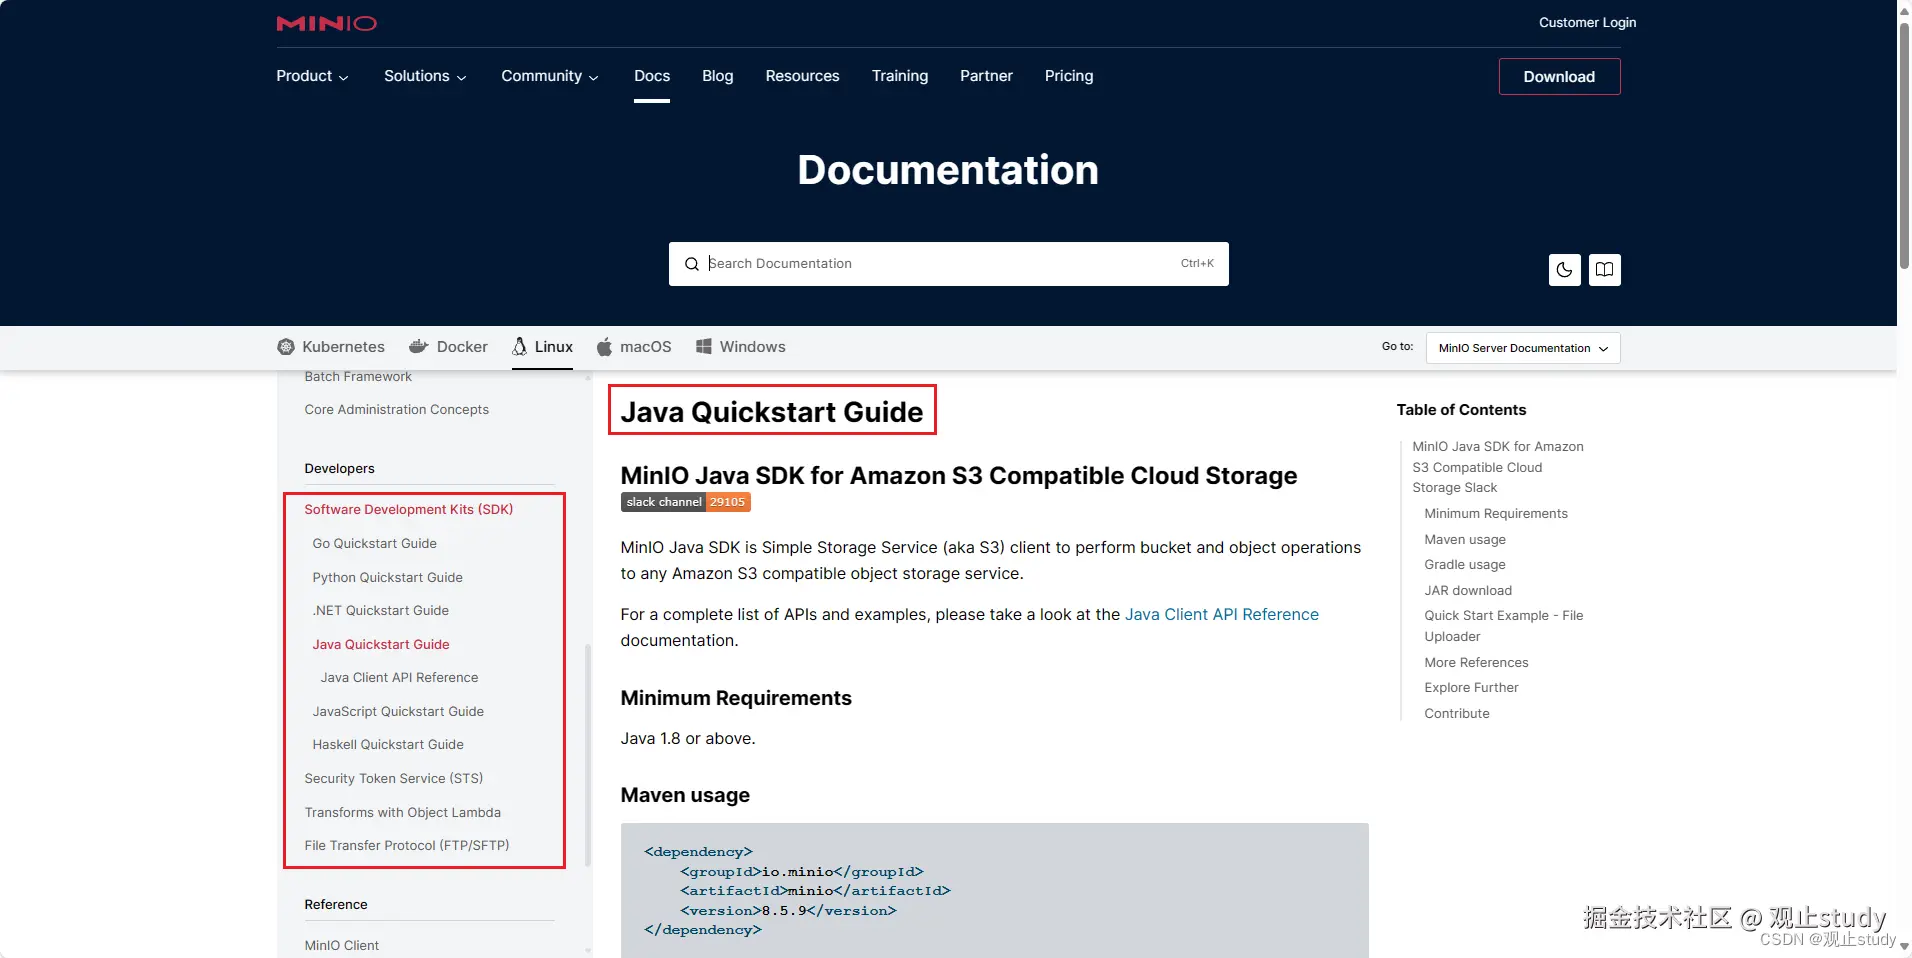
Task: Open Core Administration Concepts in sidebar
Action: coord(396,410)
